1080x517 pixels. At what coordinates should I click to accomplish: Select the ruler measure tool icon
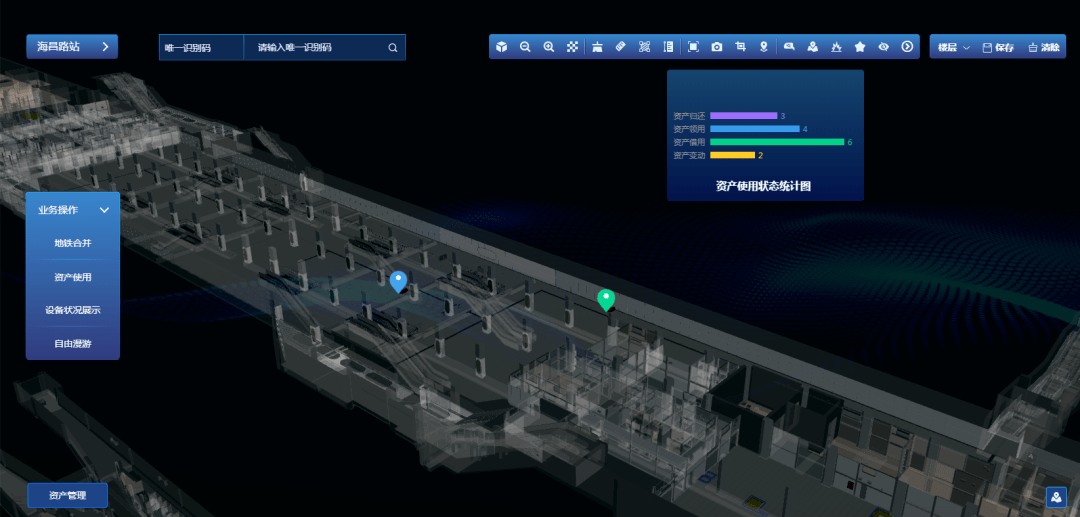[x=620, y=47]
